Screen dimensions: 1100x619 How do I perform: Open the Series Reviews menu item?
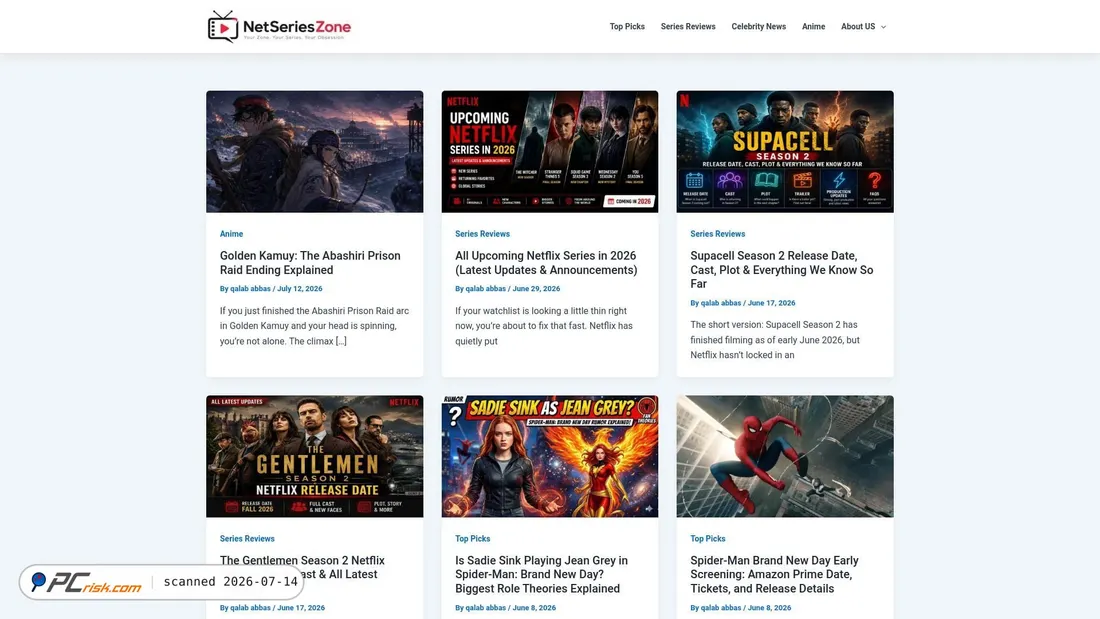click(x=688, y=27)
